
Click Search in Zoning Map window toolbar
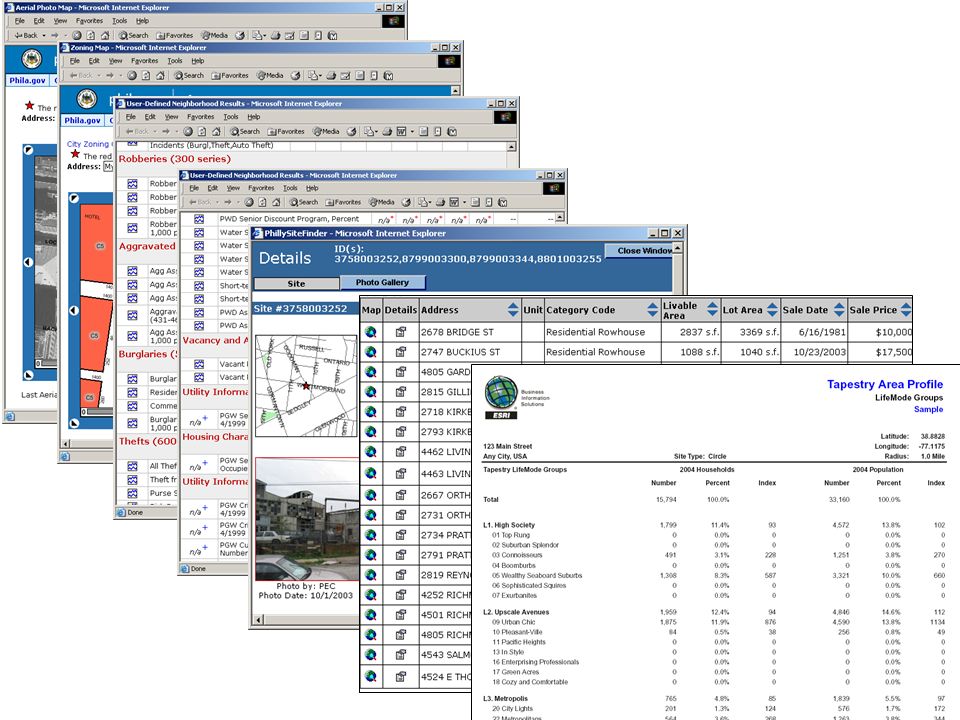(189, 75)
